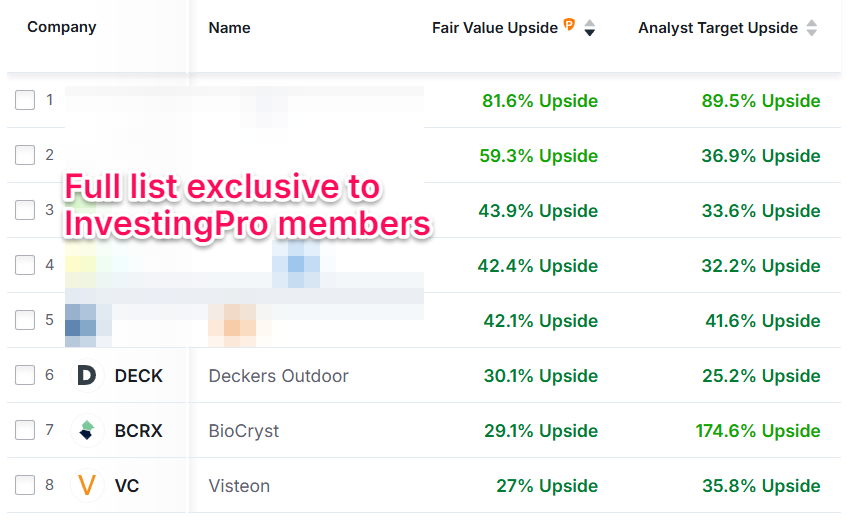Click the Deckers Outdoor company logo icon
848x523 pixels.
click(x=87, y=376)
